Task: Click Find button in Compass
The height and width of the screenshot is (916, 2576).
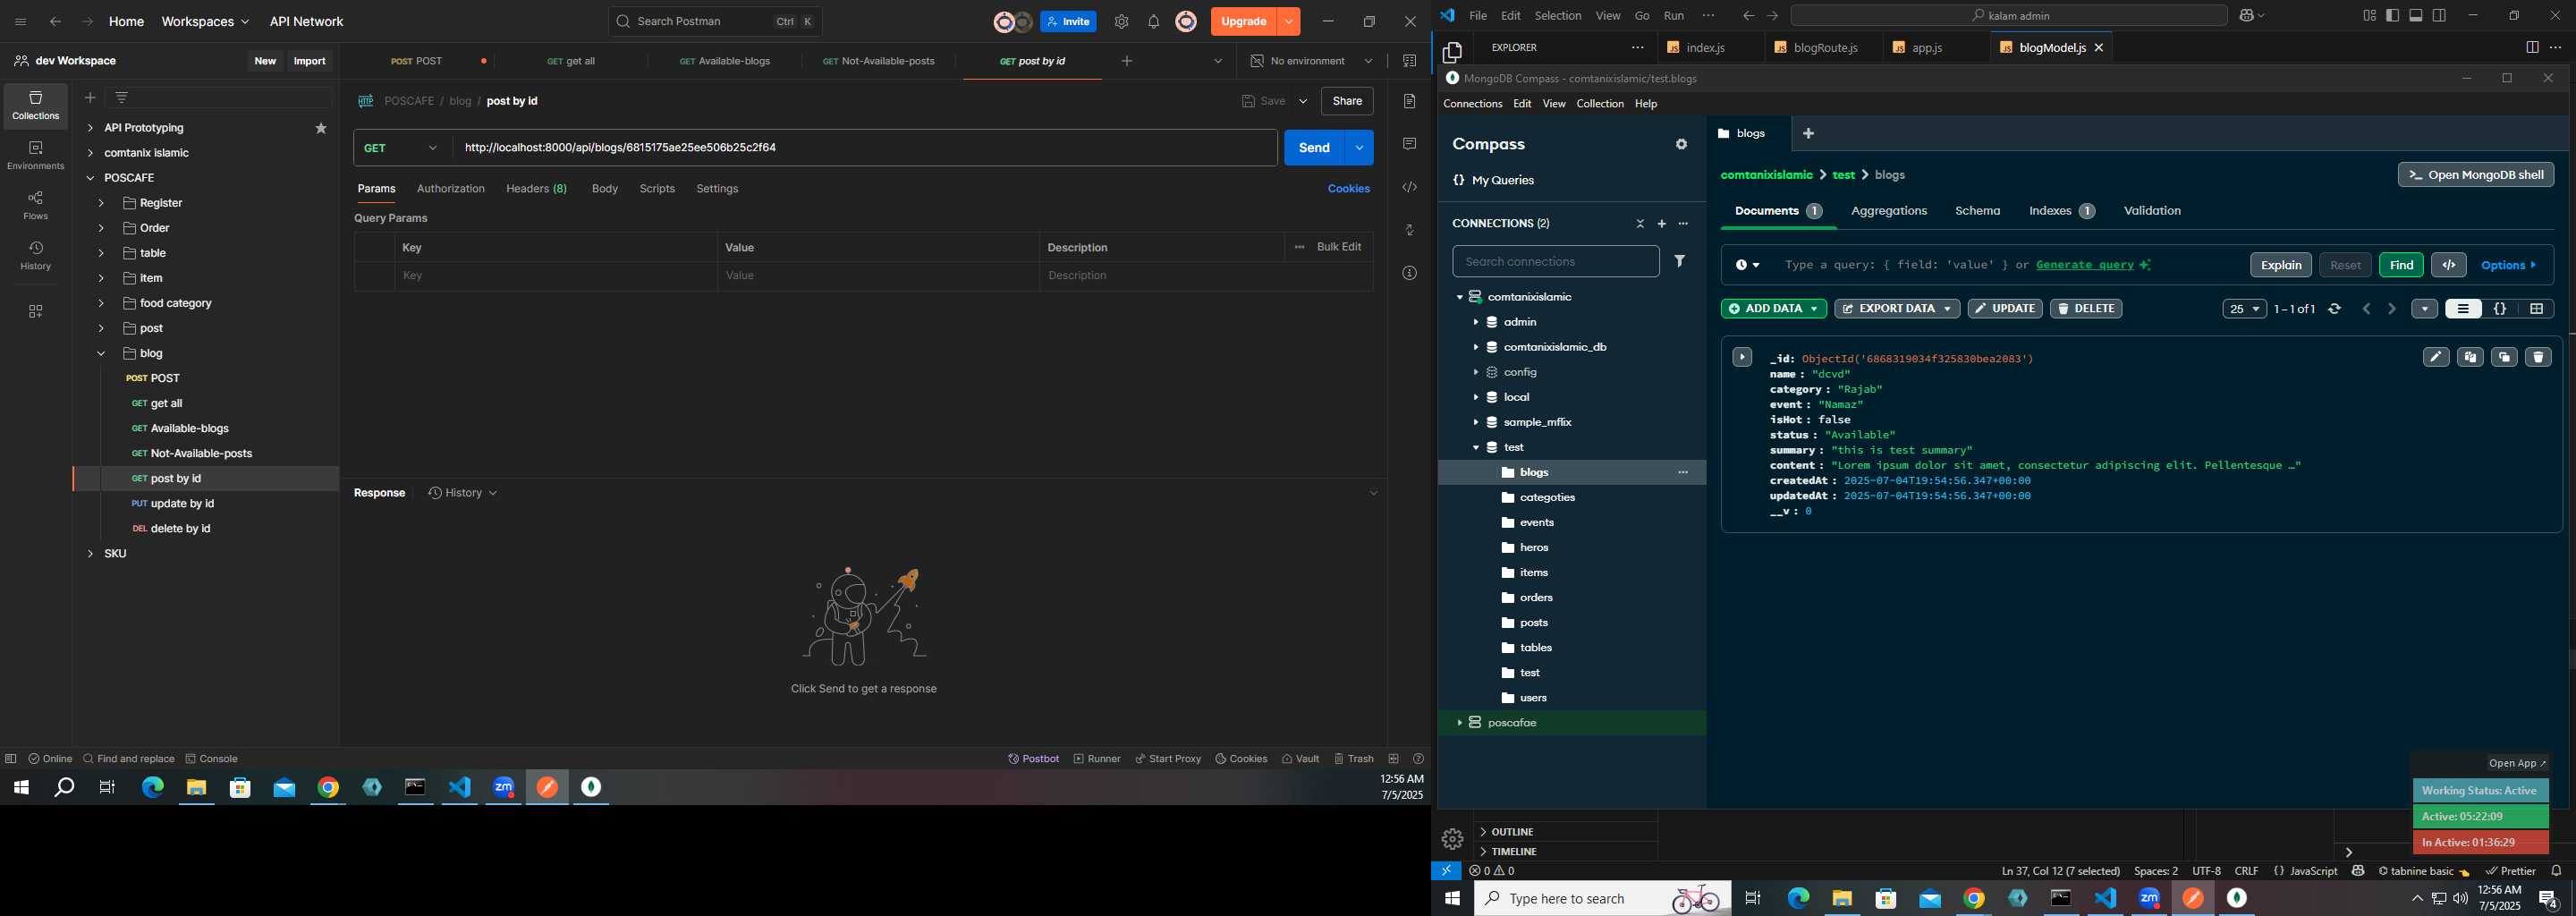Action: [2400, 265]
